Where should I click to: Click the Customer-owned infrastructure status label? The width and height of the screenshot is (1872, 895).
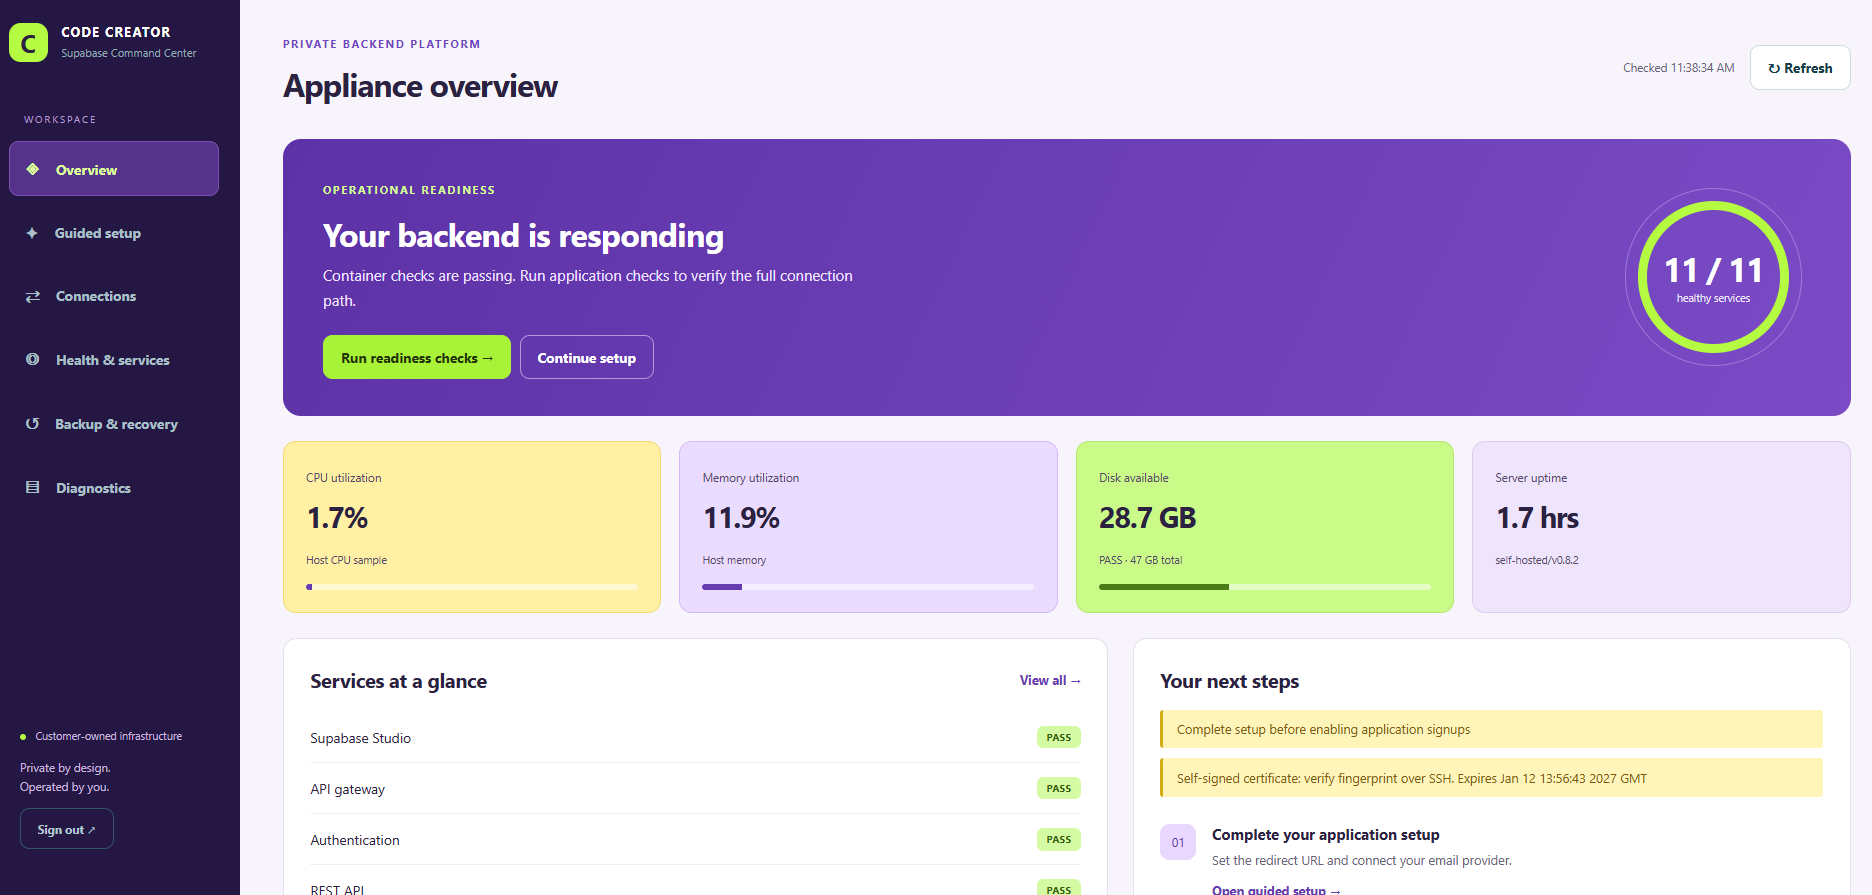click(109, 736)
